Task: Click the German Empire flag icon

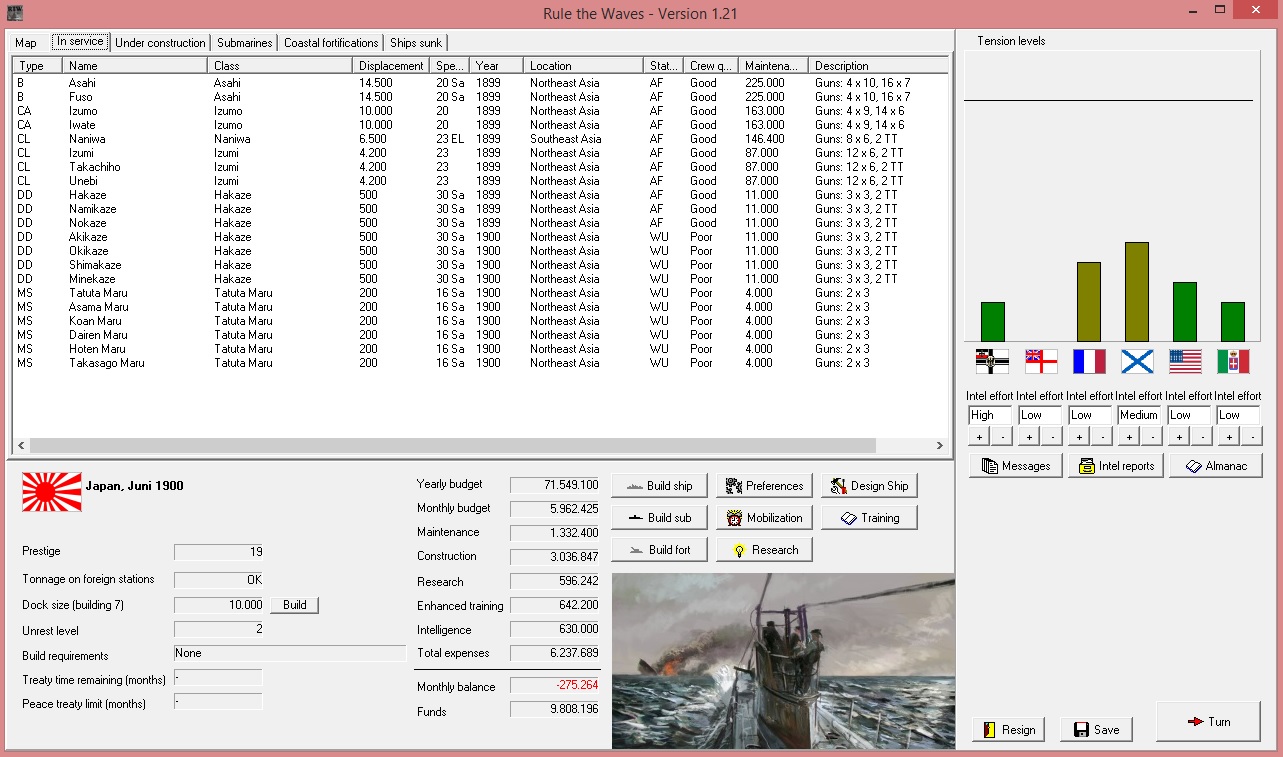Action: pyautogui.click(x=992, y=361)
